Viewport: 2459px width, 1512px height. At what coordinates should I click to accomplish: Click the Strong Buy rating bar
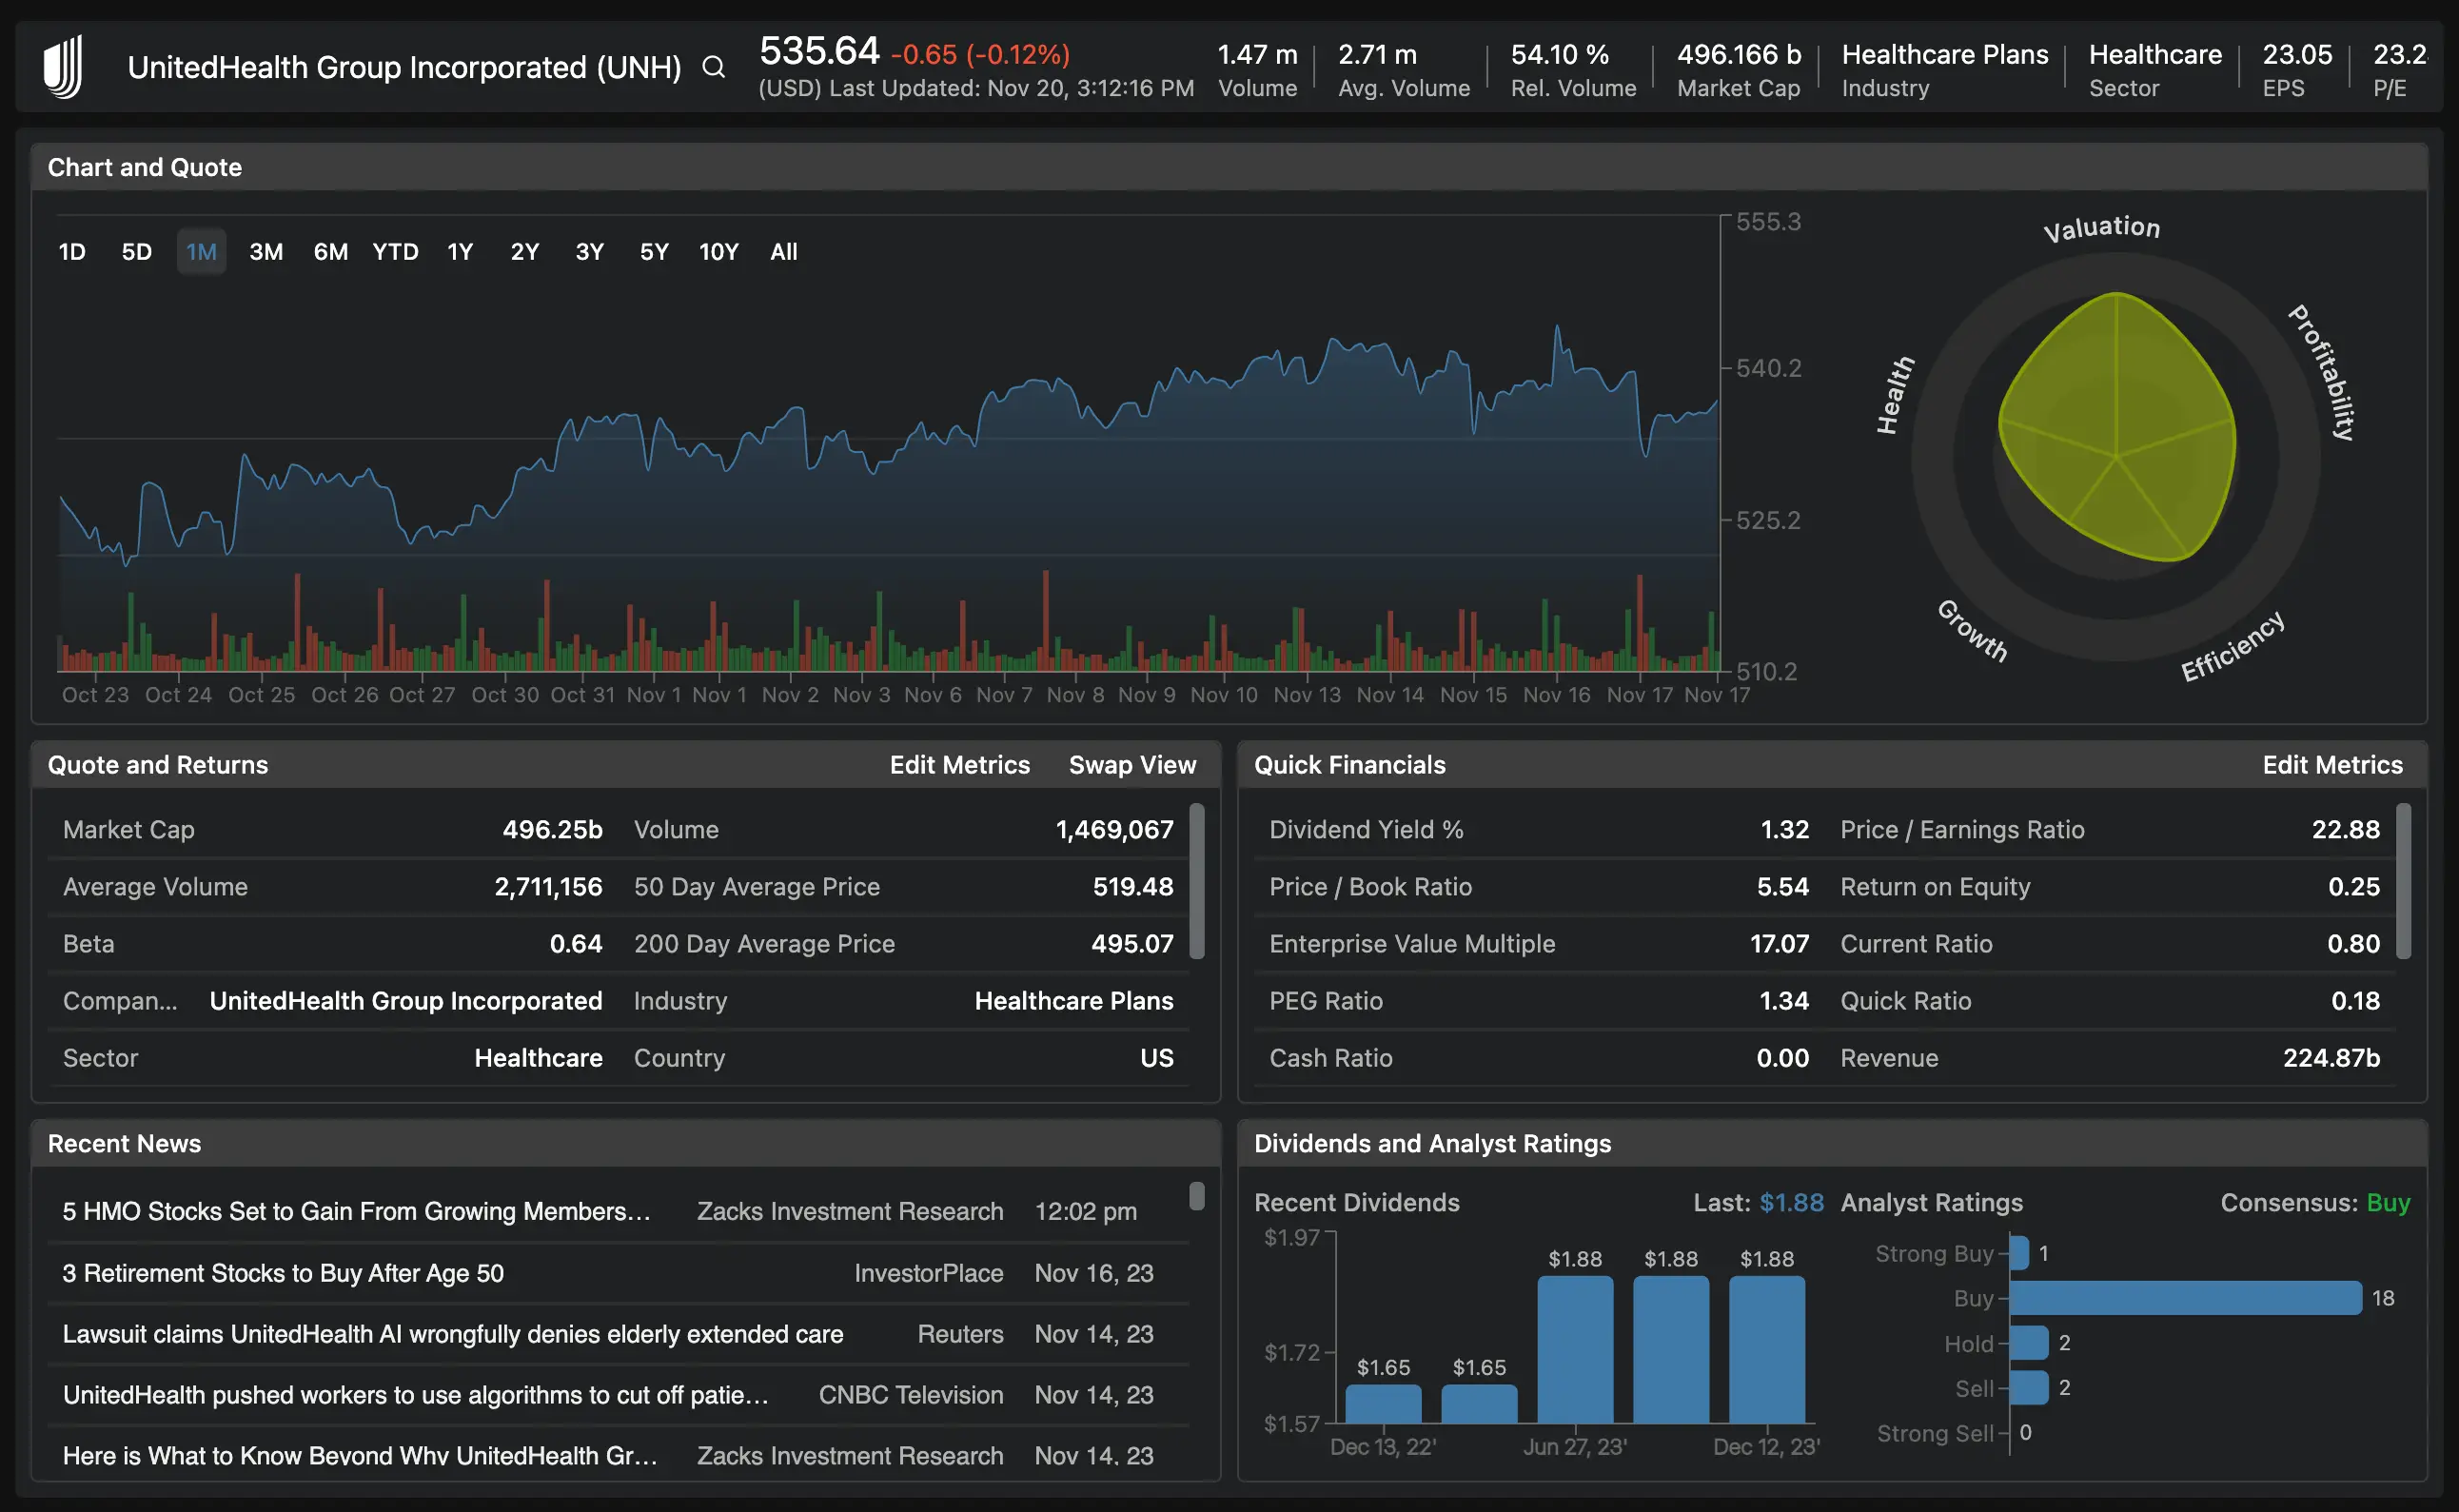point(2021,1253)
